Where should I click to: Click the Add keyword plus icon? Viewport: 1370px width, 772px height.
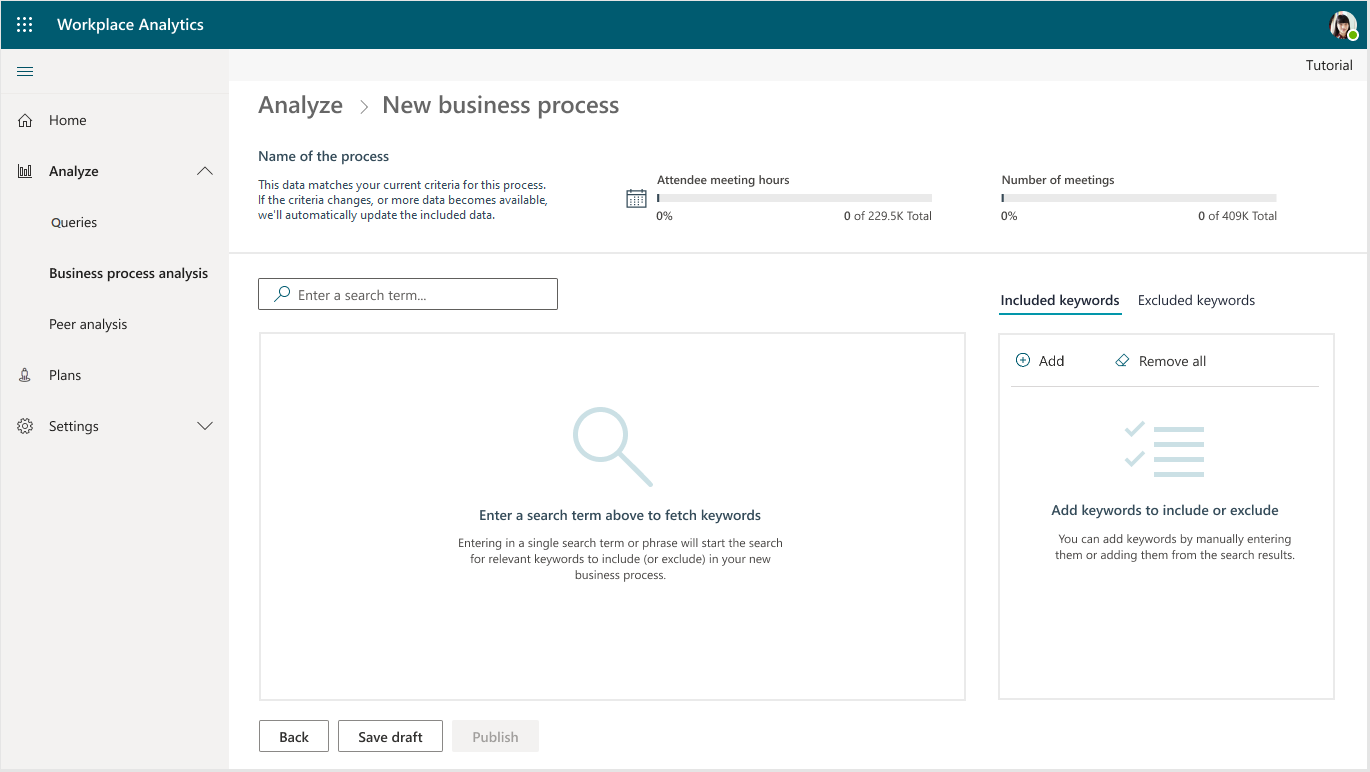click(x=1023, y=360)
